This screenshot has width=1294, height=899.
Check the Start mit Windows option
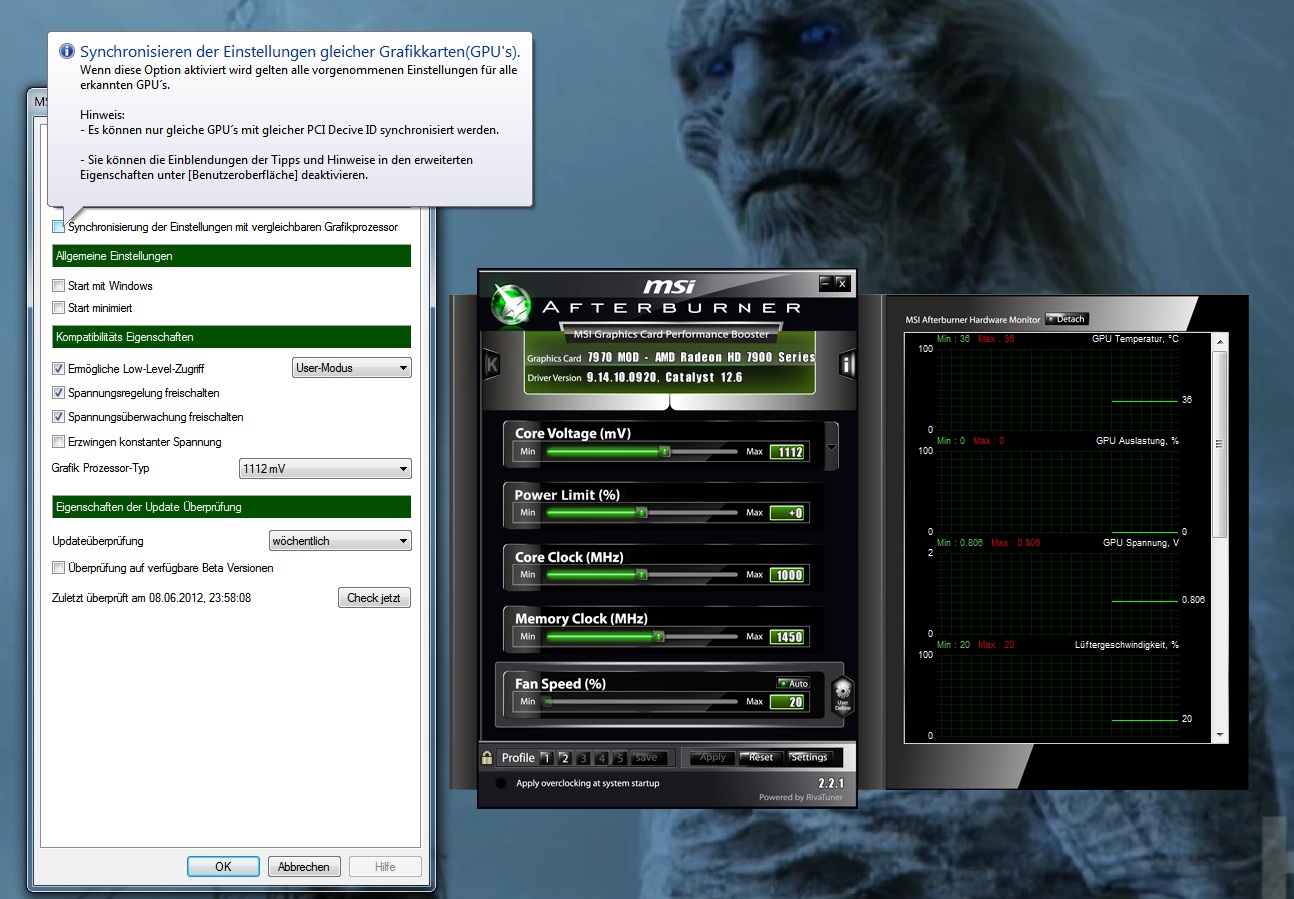[58, 286]
